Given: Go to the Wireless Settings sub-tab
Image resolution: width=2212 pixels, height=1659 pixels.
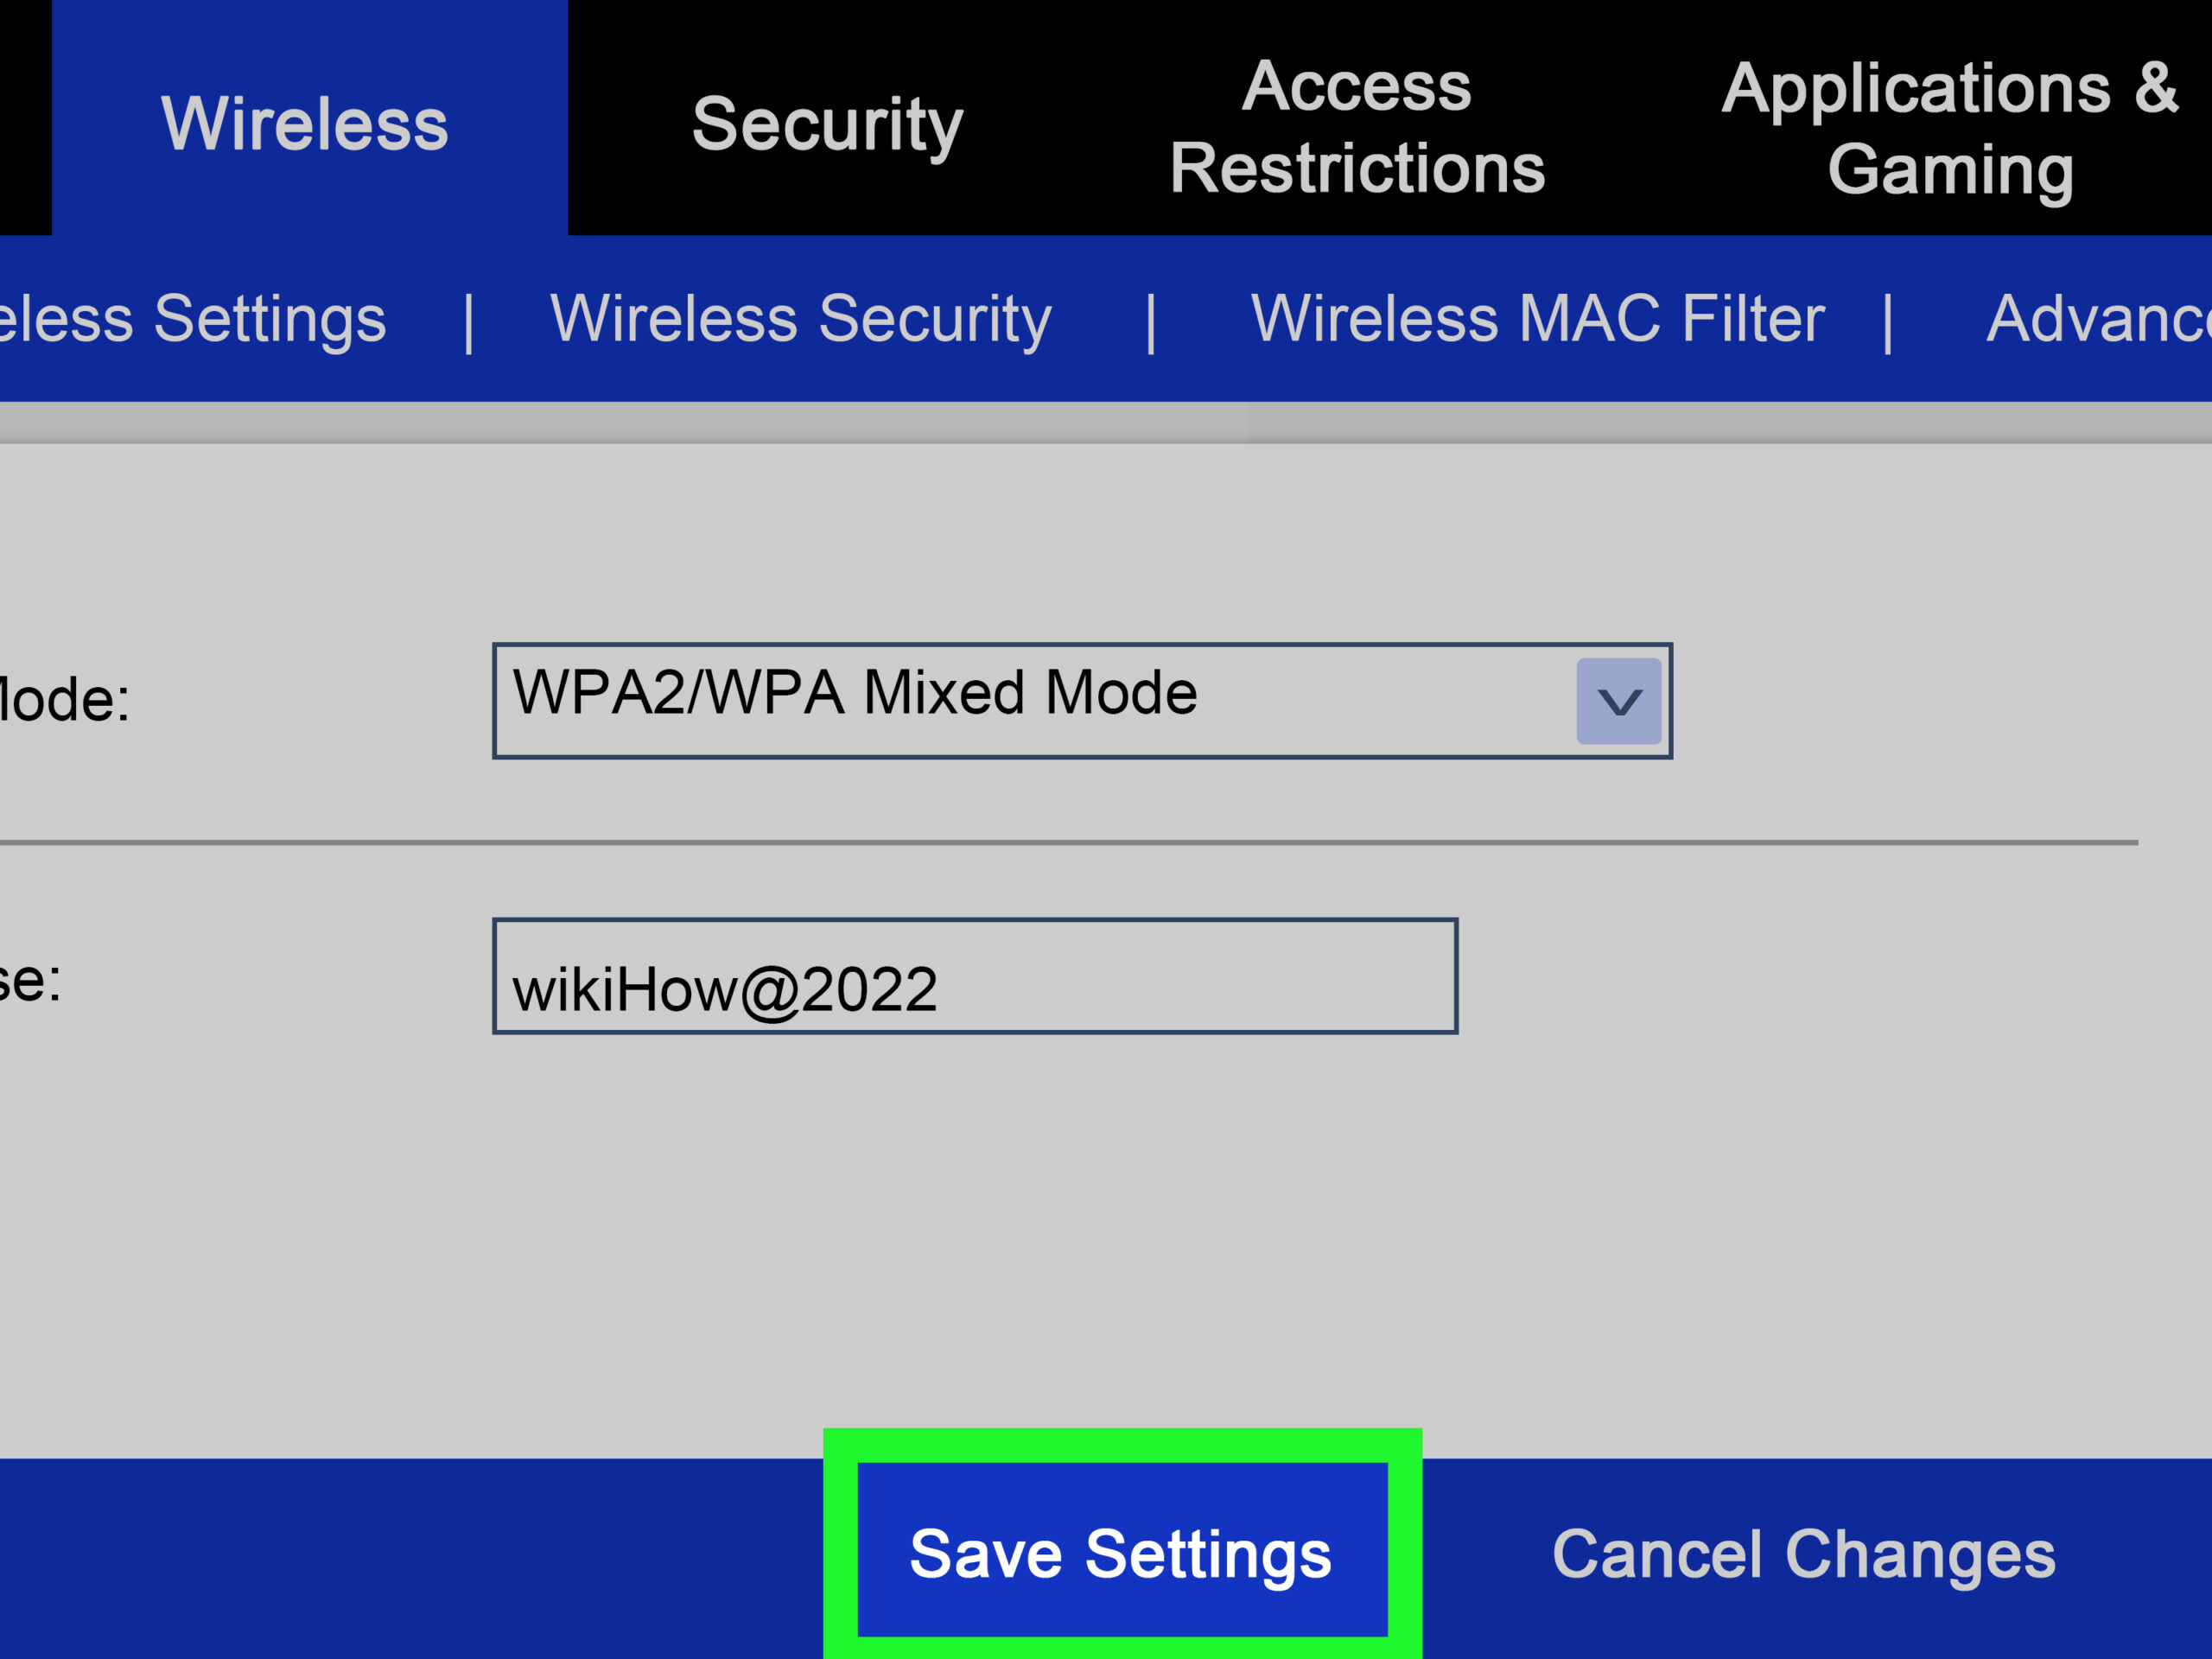Looking at the screenshot, I should 190,319.
